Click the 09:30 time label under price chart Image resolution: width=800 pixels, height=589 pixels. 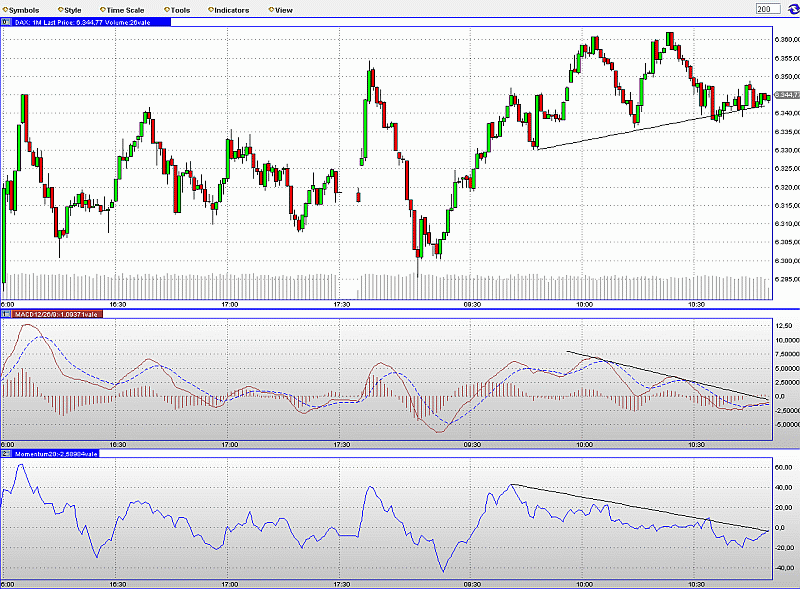click(x=472, y=304)
